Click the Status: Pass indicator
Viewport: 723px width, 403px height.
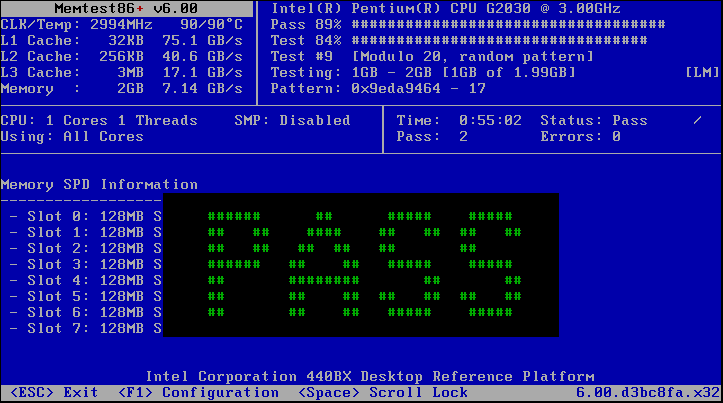tap(593, 121)
